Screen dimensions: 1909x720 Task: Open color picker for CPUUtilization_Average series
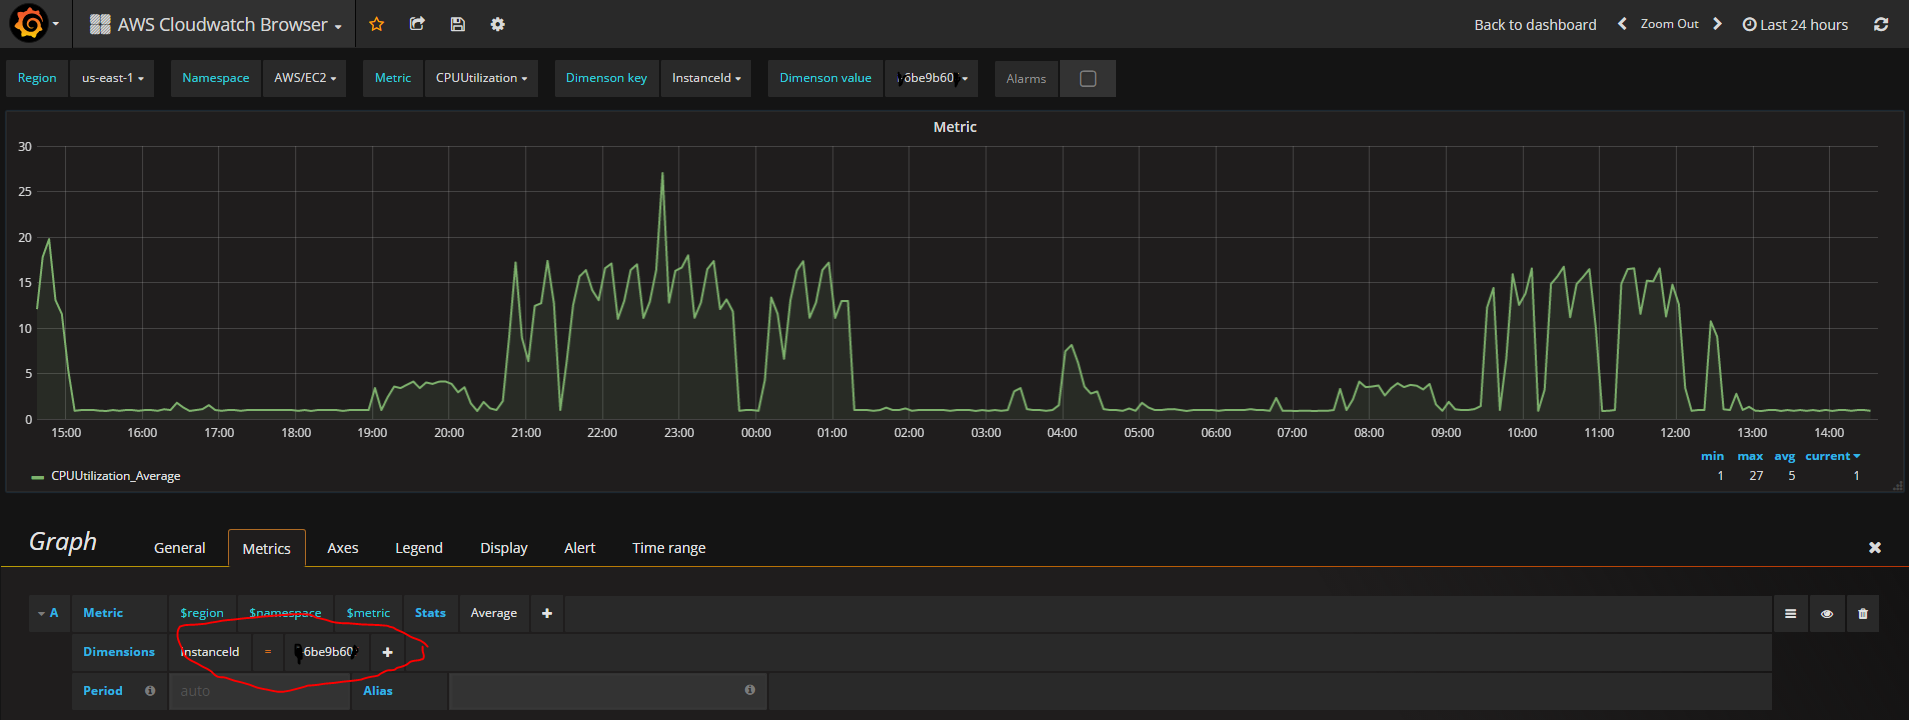38,477
